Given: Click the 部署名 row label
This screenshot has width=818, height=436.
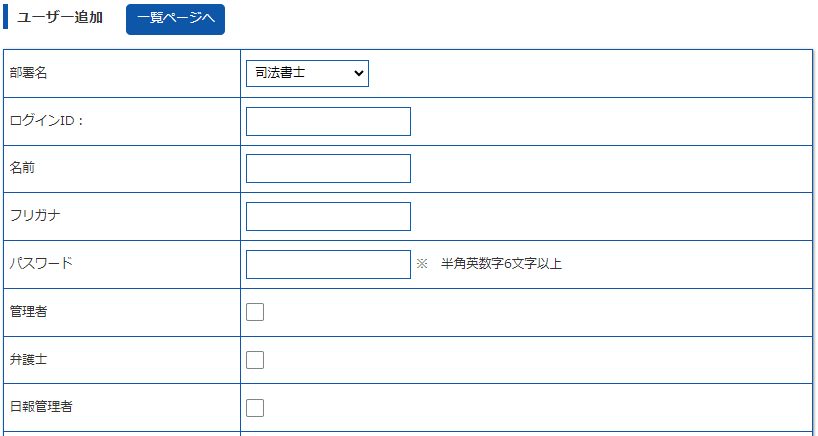Looking at the screenshot, I should [x=29, y=73].
